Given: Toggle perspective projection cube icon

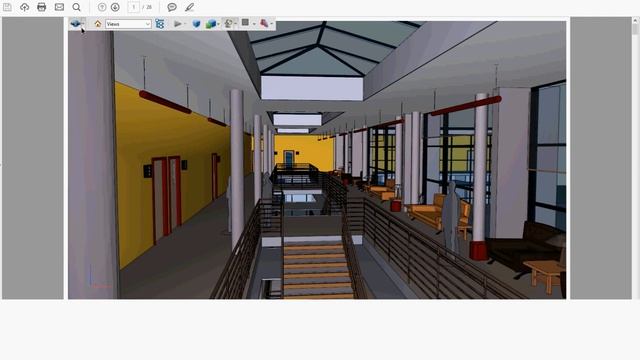Looking at the screenshot, I should (x=196, y=24).
